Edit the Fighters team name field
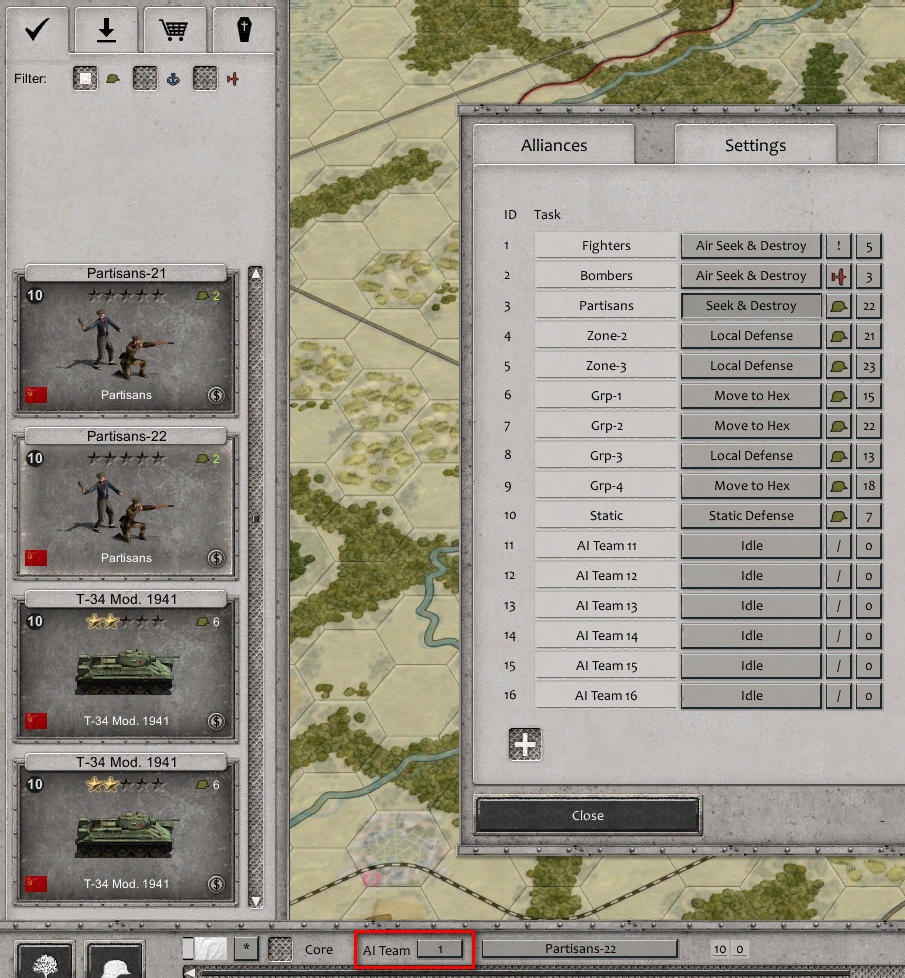This screenshot has width=905, height=978. 606,246
